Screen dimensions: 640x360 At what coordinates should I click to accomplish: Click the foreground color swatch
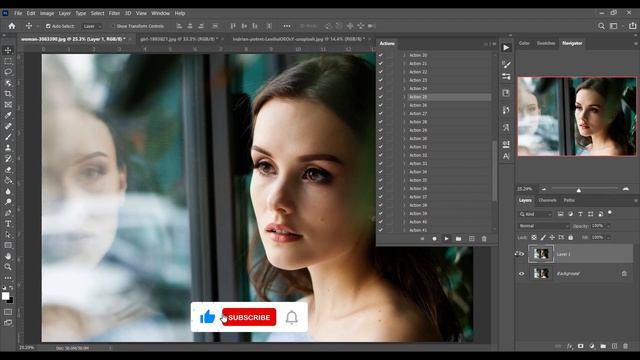click(x=5, y=296)
